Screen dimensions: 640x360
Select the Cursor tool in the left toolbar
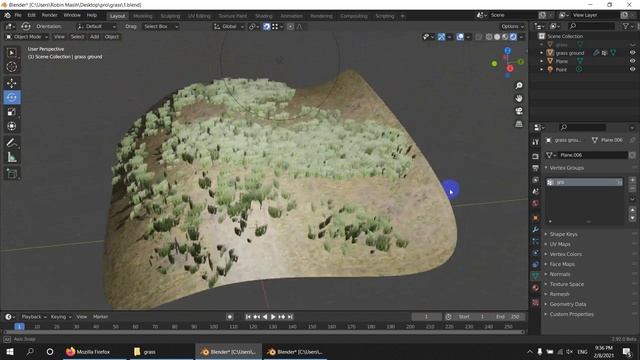[12, 67]
